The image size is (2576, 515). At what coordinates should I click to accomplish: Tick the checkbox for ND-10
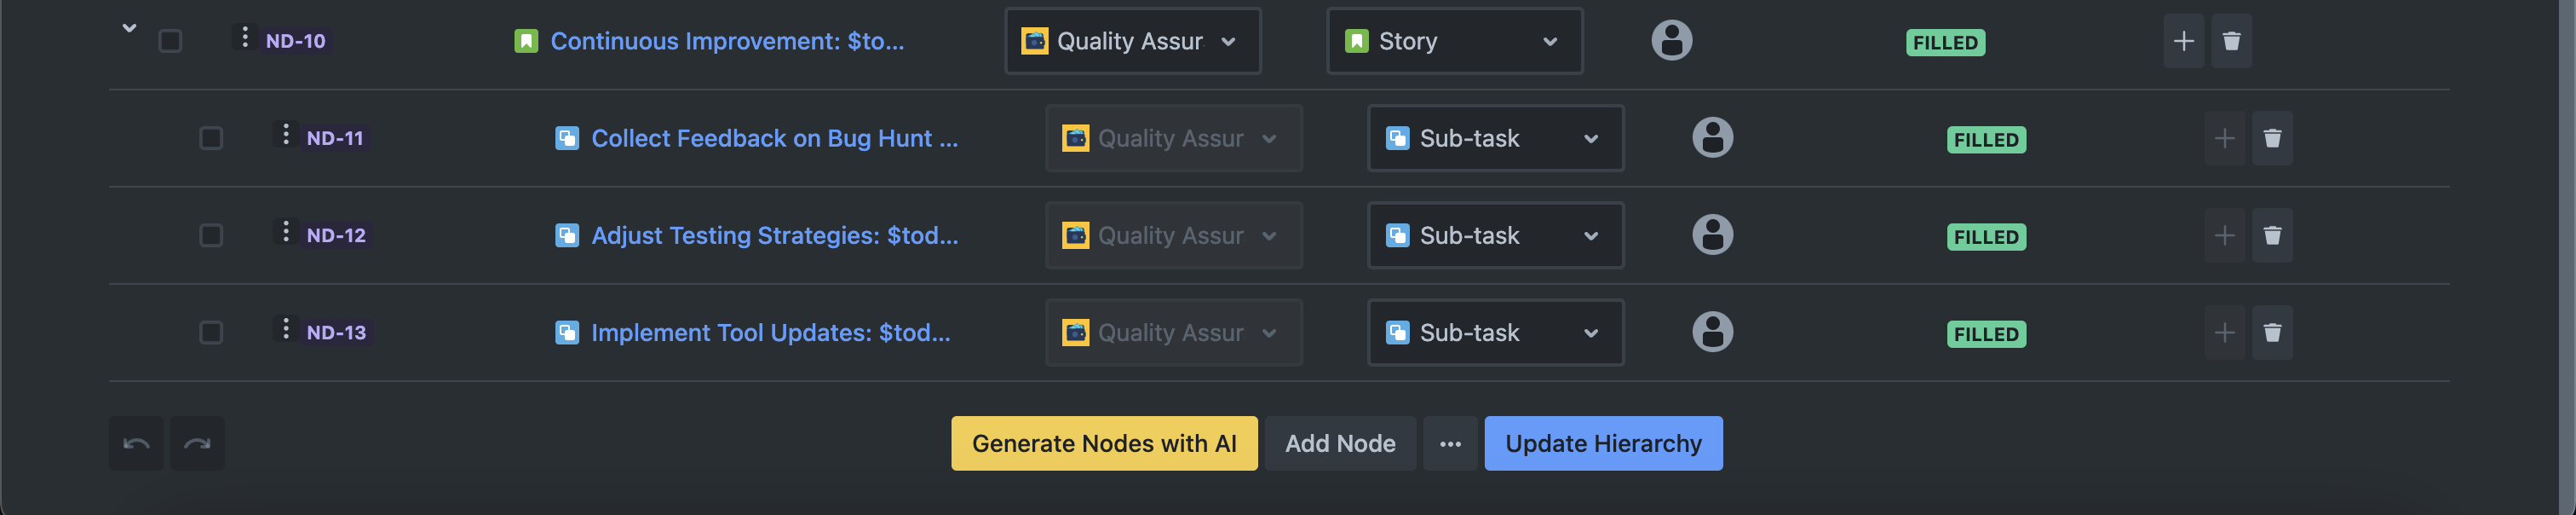pos(170,41)
